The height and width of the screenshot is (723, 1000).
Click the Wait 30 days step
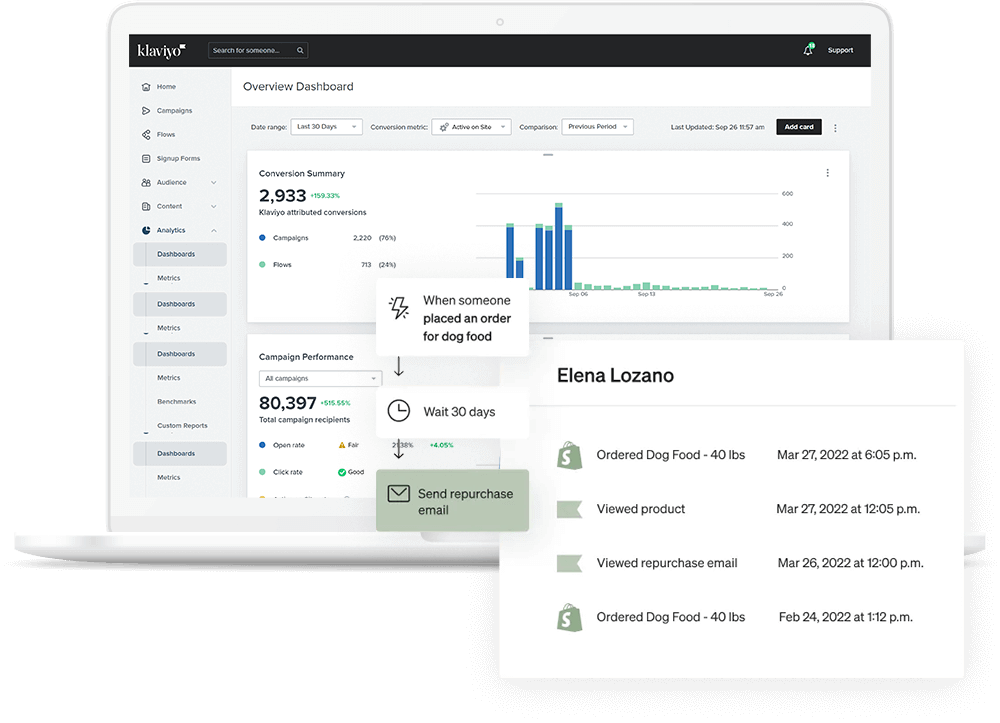point(452,412)
